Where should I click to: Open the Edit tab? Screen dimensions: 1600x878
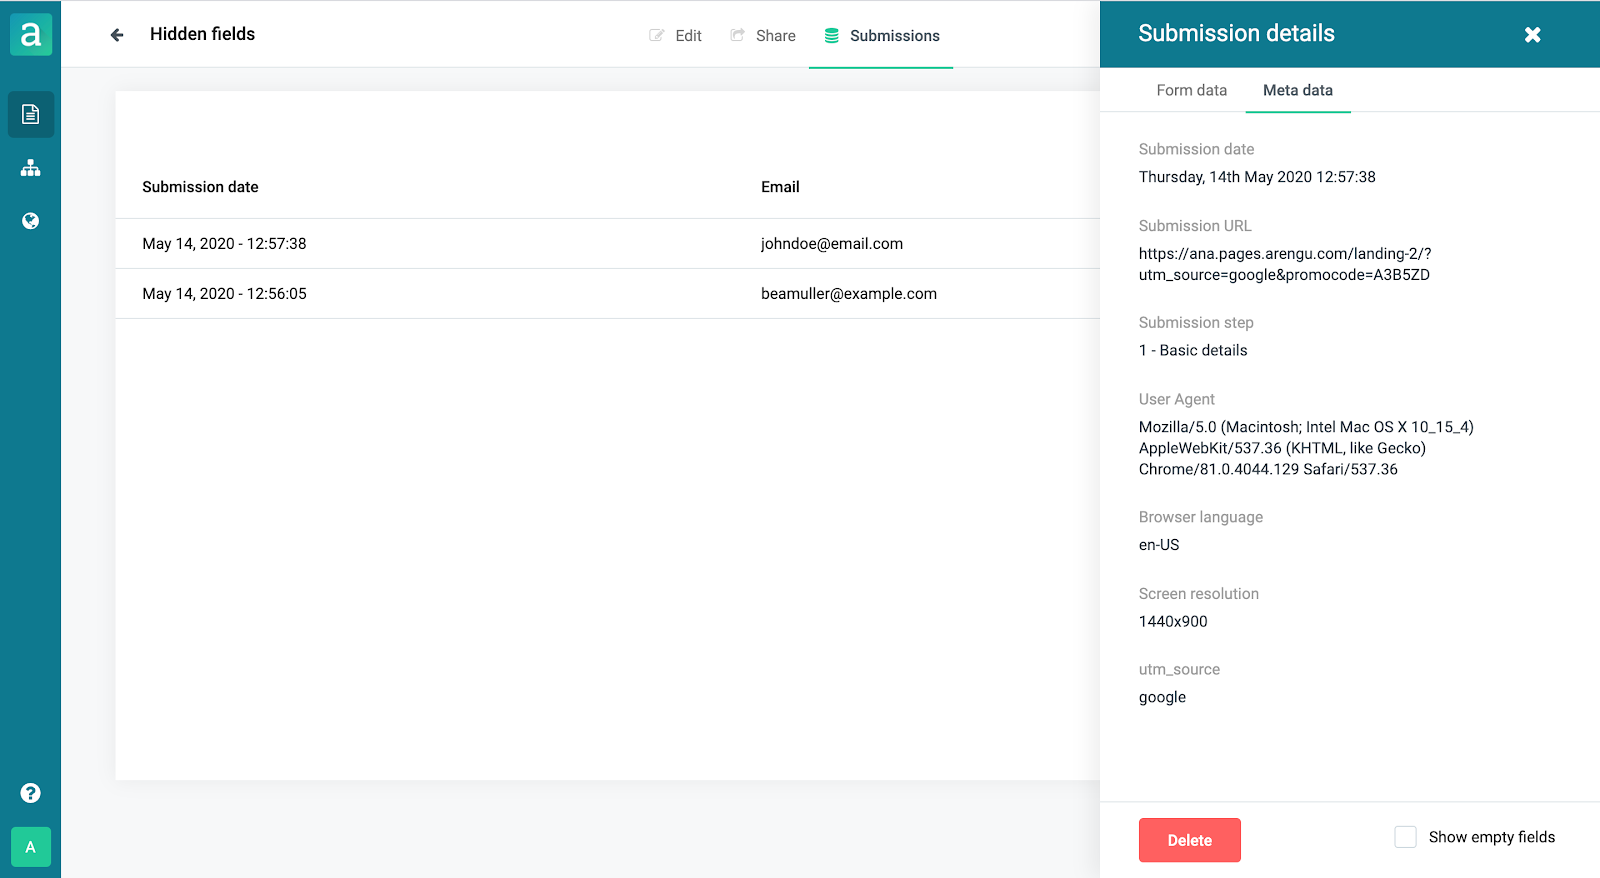pyautogui.click(x=676, y=36)
